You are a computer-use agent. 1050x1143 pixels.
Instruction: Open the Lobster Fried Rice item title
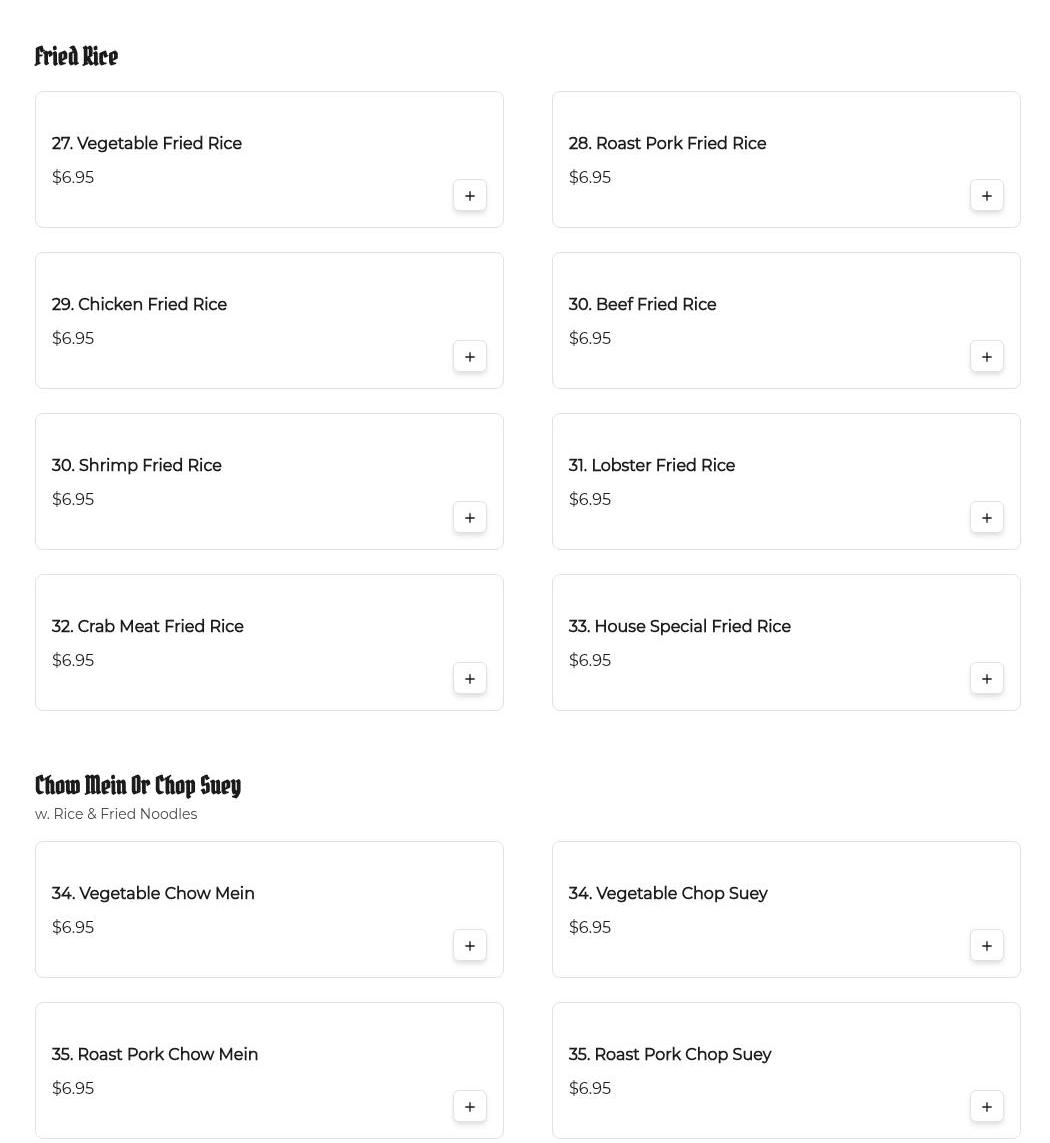(x=651, y=466)
